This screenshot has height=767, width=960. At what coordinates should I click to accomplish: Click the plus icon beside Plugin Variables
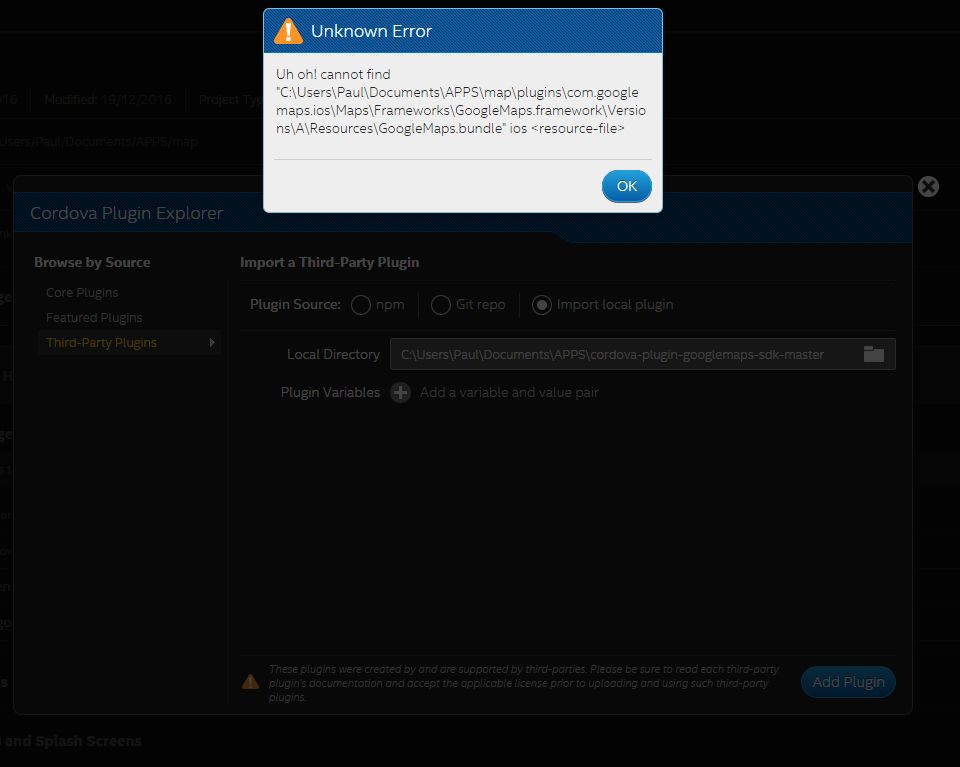point(400,393)
